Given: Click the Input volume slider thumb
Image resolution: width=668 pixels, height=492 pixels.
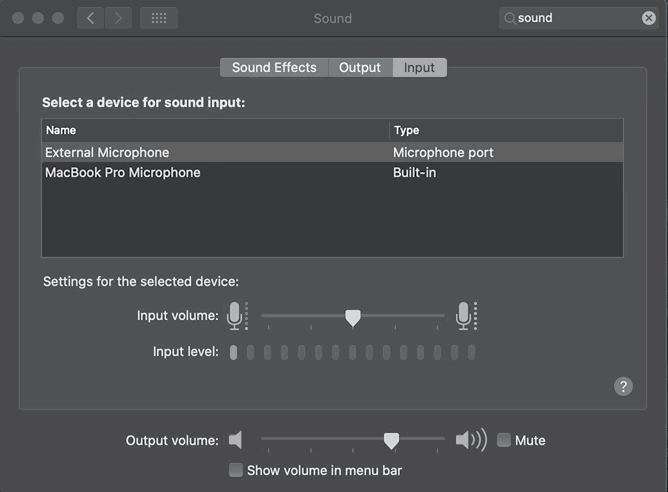Looking at the screenshot, I should (352, 317).
